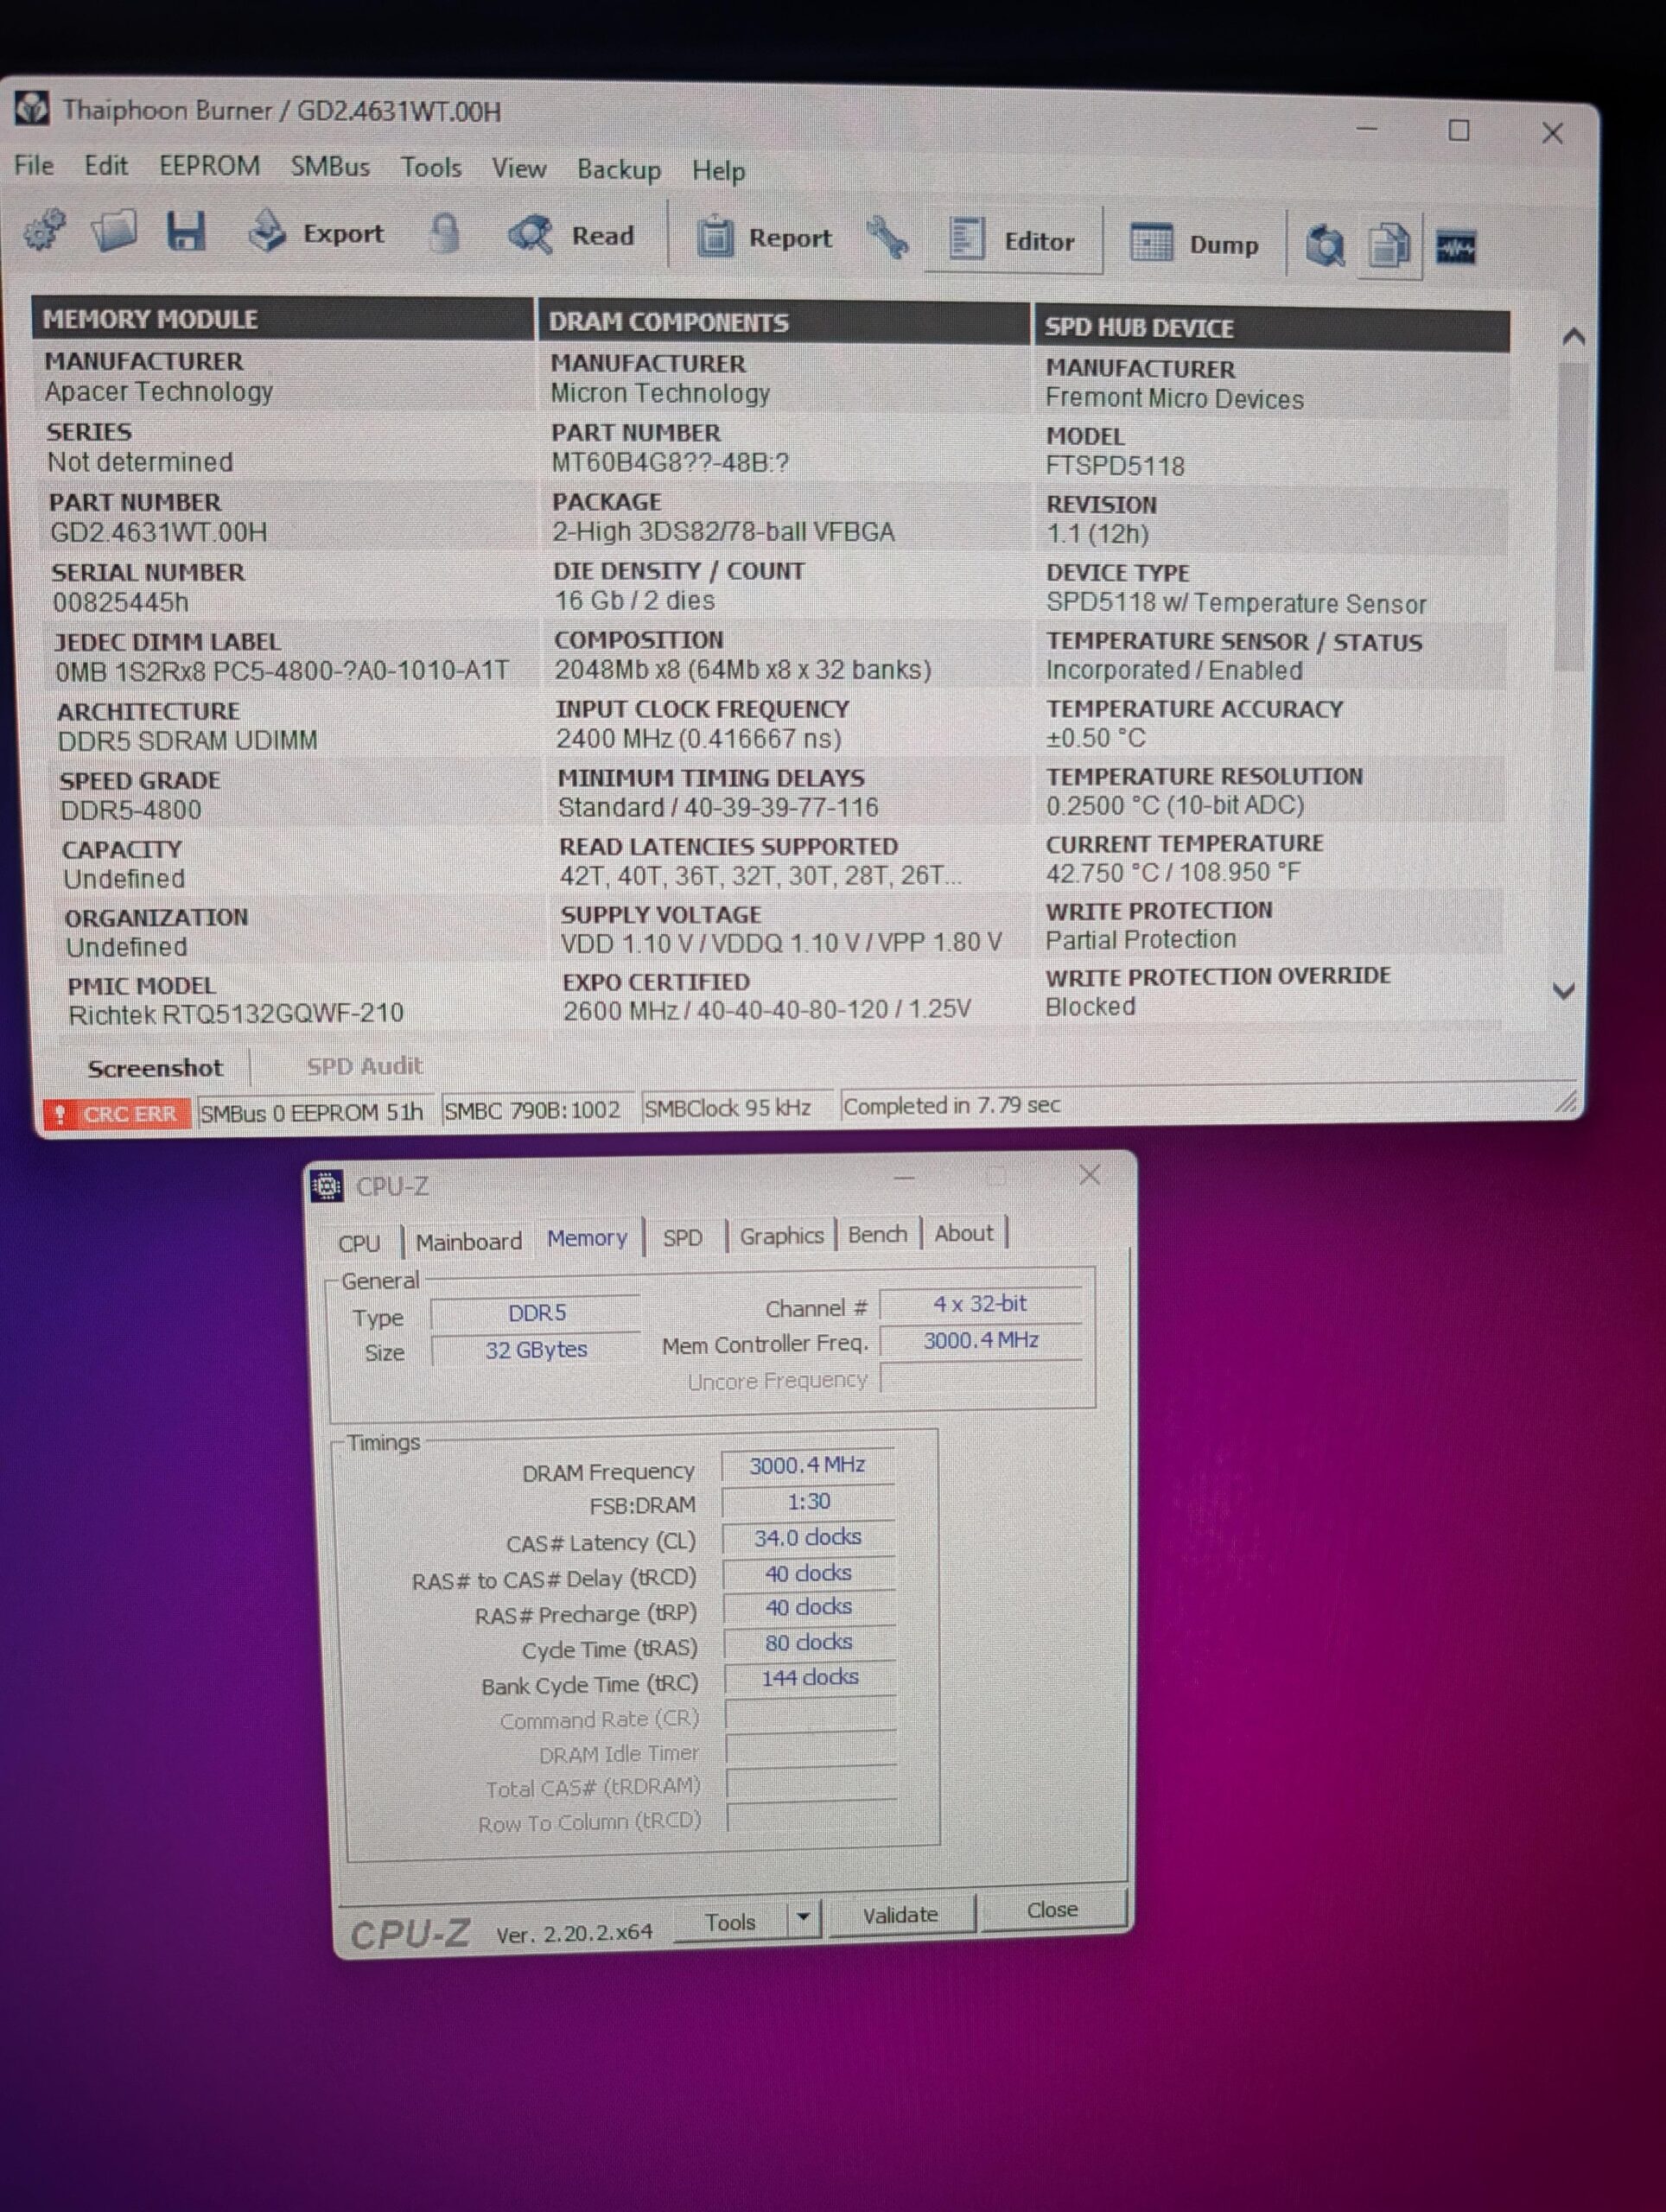
Task: Click the CRC ERR status indicator
Action: point(116,1114)
